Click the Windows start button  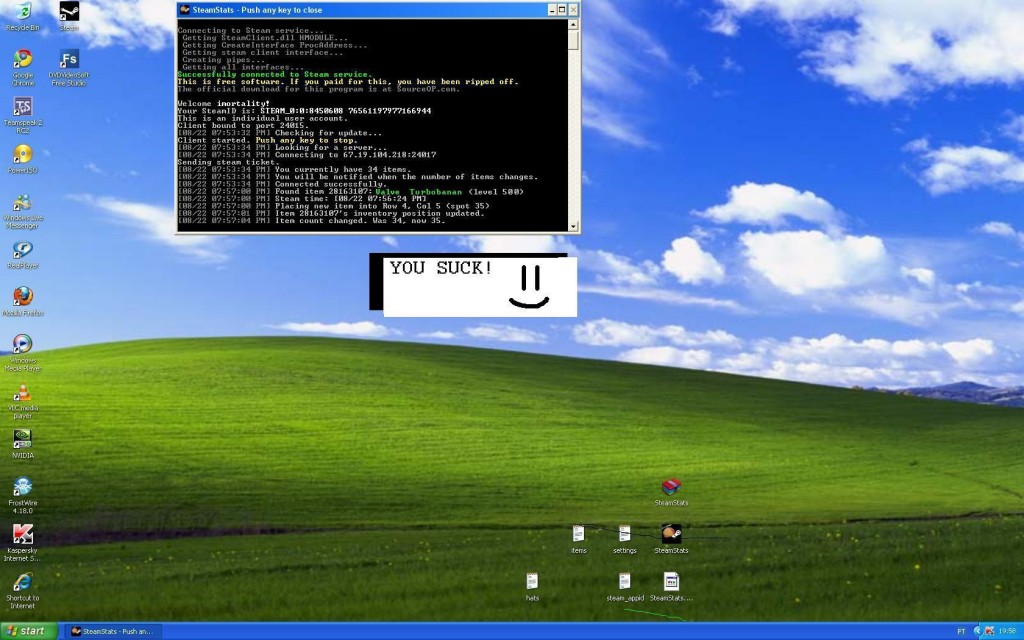coord(29,631)
